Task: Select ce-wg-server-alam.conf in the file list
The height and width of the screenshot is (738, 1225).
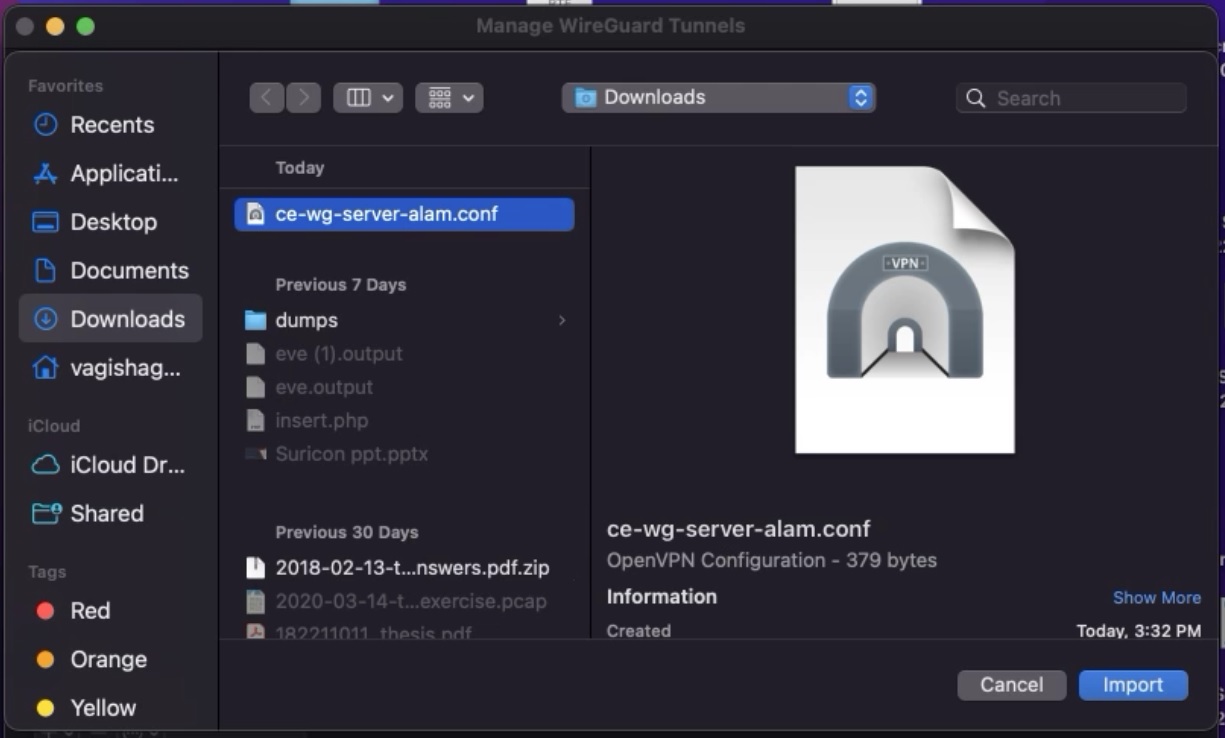Action: point(404,214)
